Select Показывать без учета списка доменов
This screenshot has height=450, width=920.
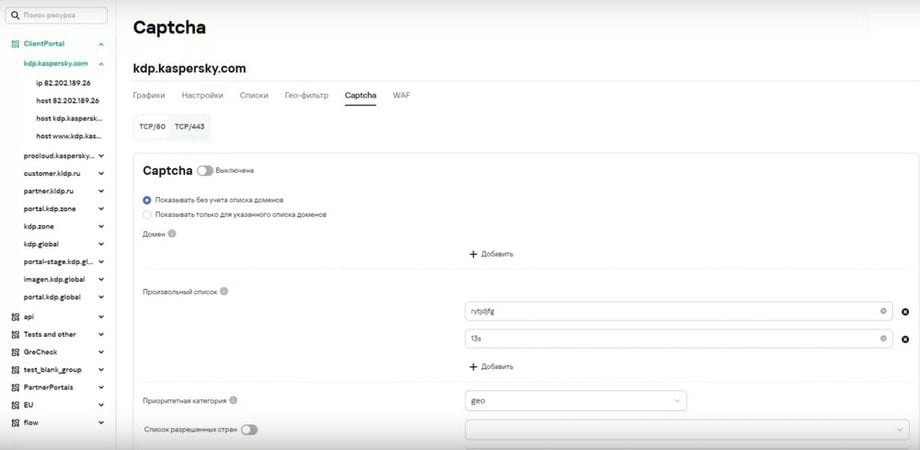click(147, 200)
